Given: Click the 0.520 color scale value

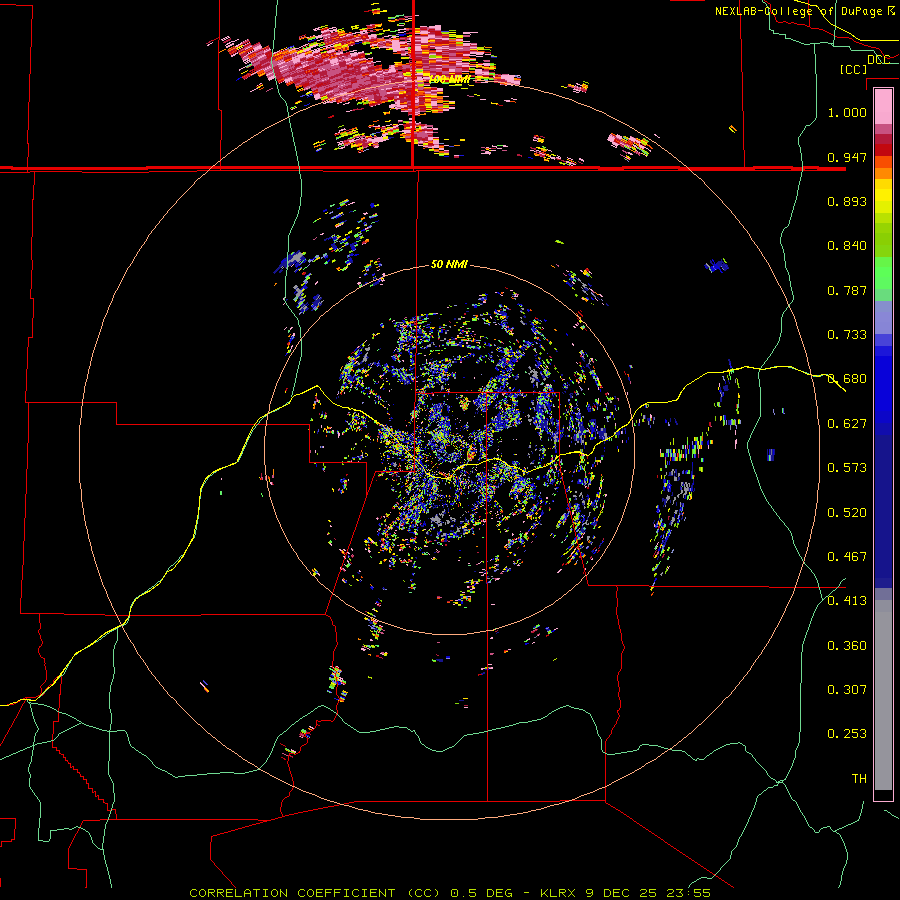Looking at the screenshot, I should pos(847,513).
